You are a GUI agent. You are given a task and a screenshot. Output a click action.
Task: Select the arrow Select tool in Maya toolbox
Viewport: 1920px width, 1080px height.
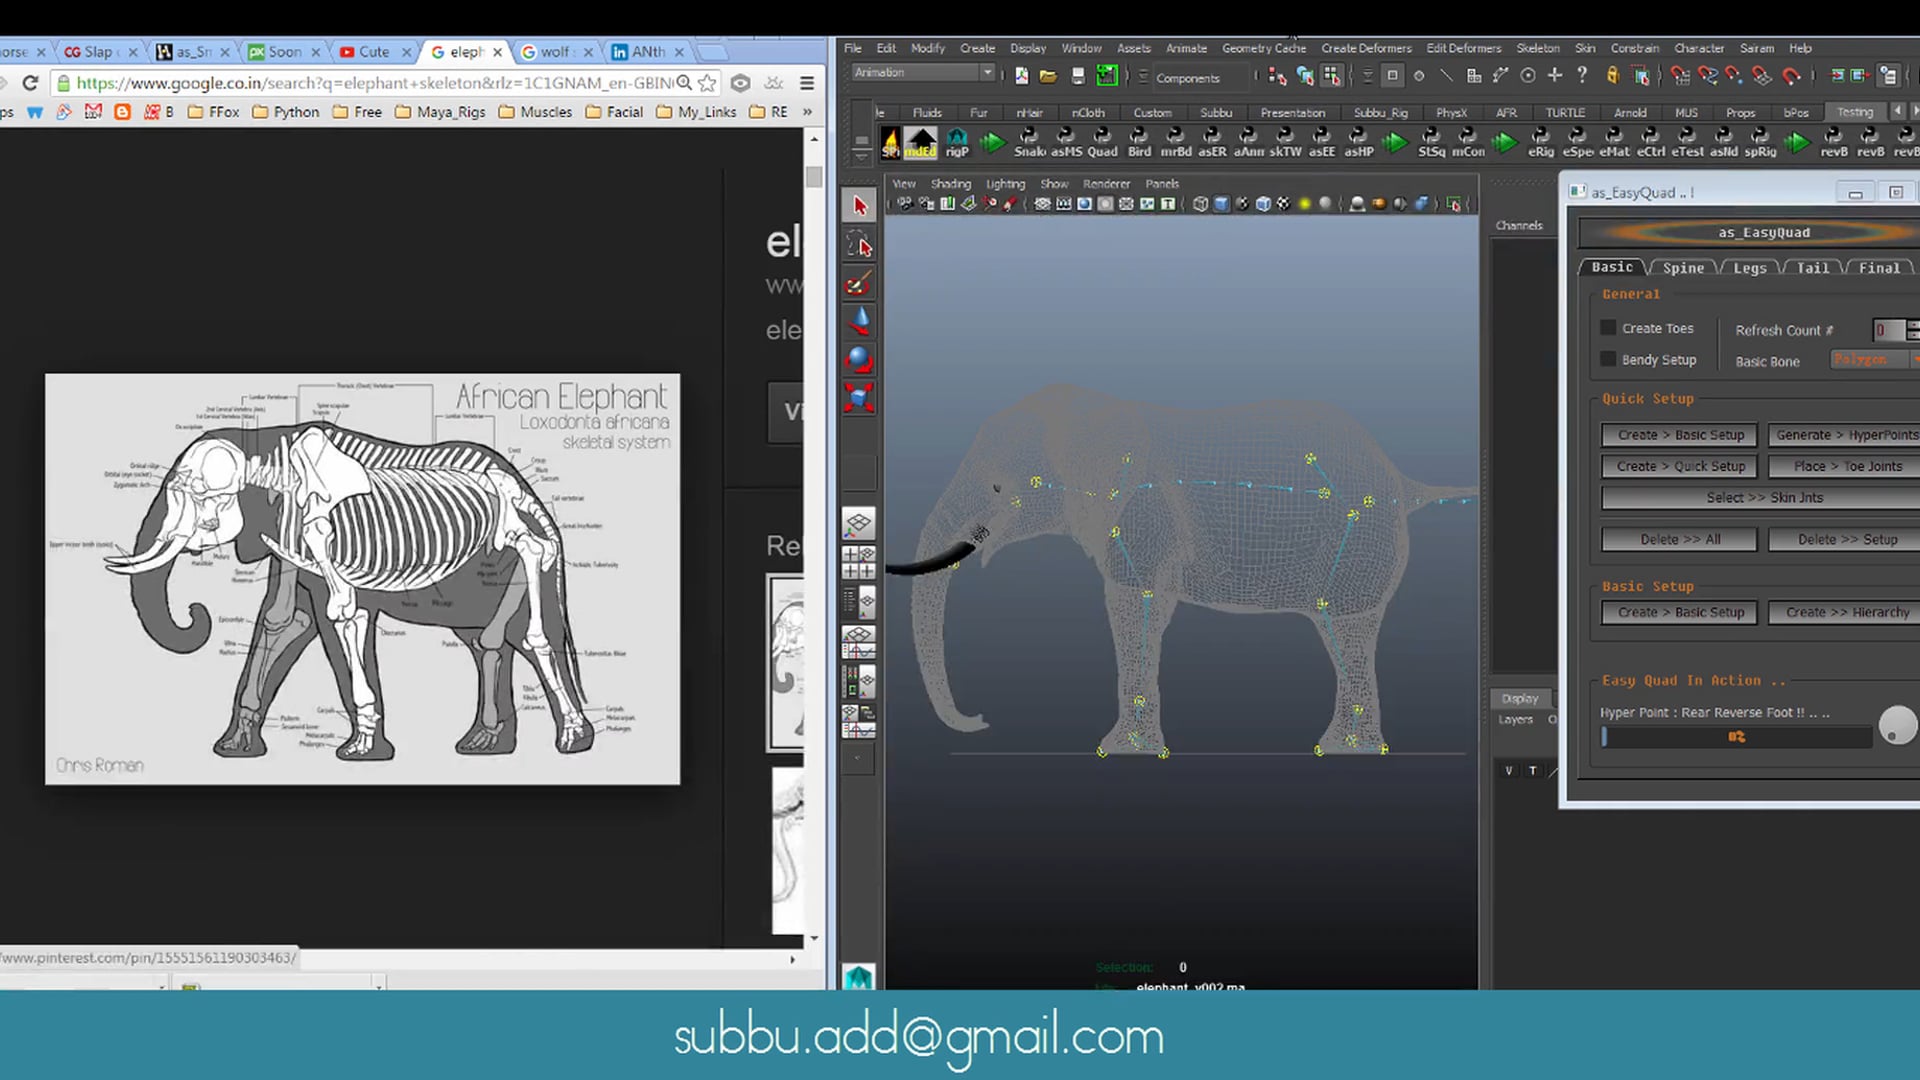pos(859,206)
